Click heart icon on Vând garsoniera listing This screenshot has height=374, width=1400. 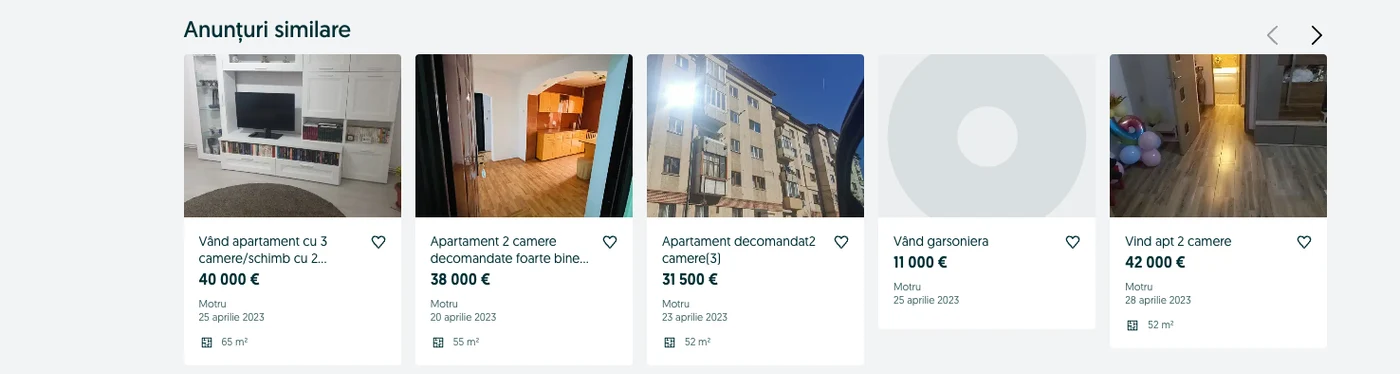tap(1073, 242)
